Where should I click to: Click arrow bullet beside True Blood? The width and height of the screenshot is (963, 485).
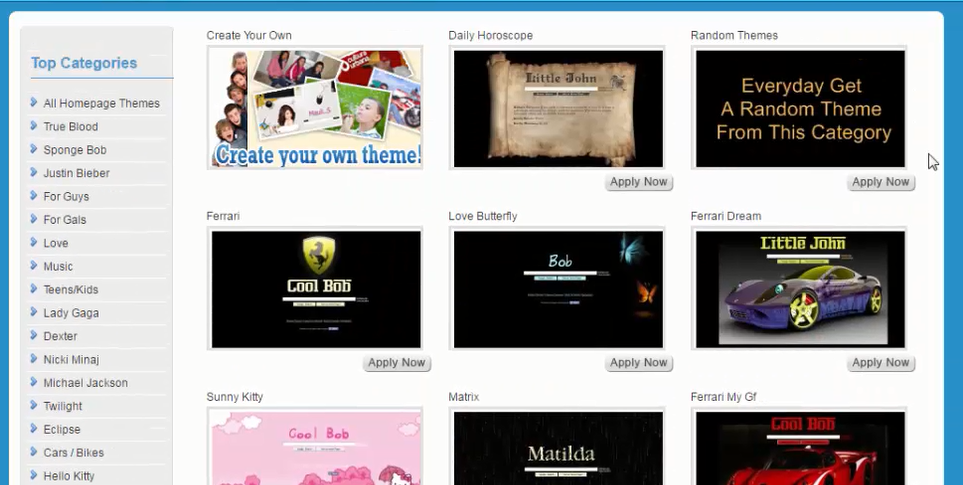tap(34, 126)
